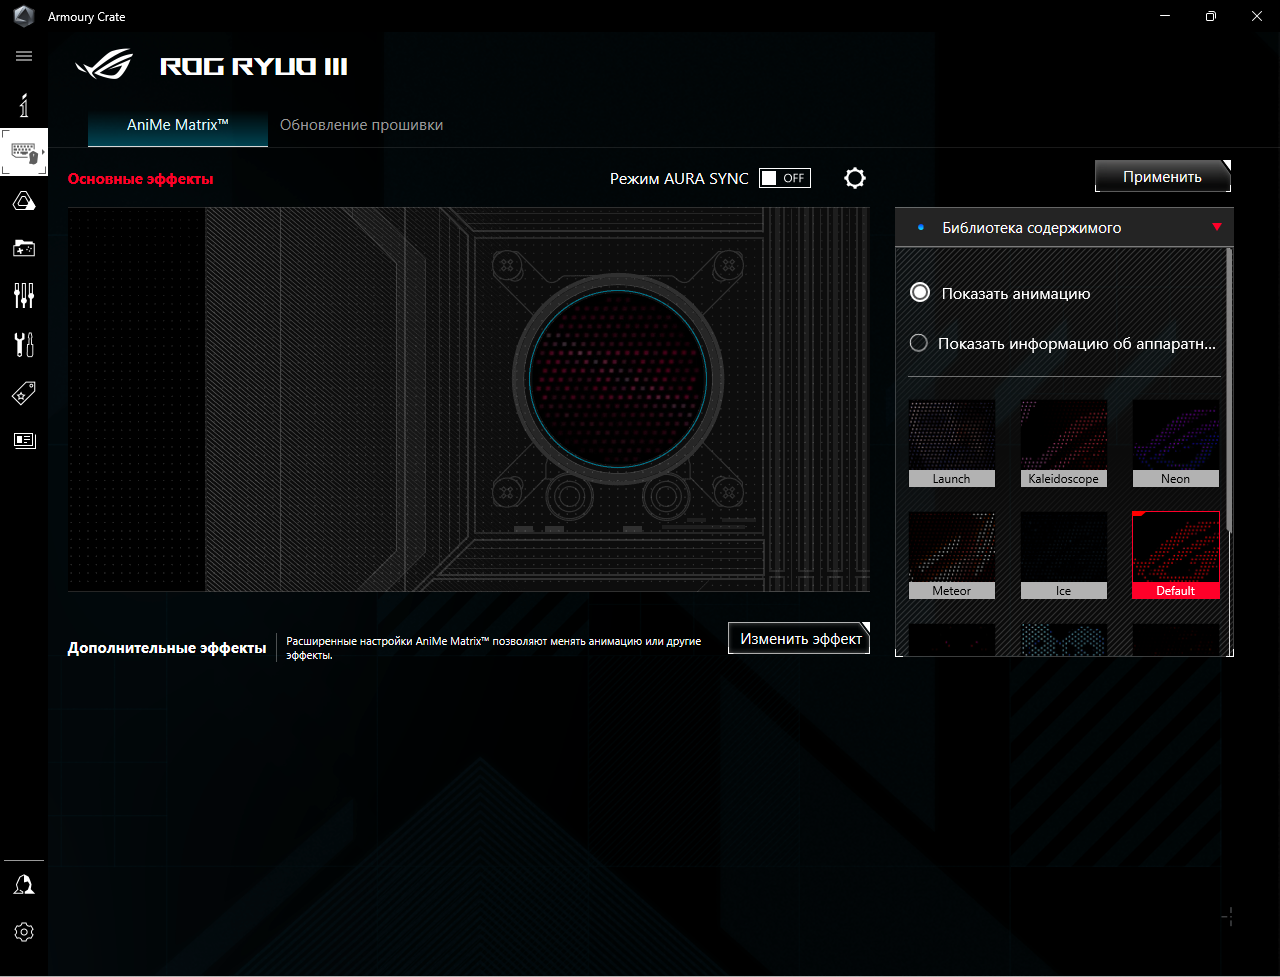Screen dimensions: 1280x977
Task: Expand the Библиотека содержимого dropdown
Action: tap(1064, 227)
